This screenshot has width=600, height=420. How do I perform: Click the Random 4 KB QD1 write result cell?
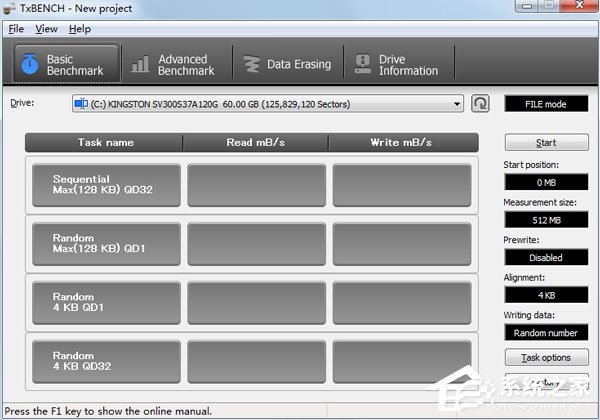[402, 303]
